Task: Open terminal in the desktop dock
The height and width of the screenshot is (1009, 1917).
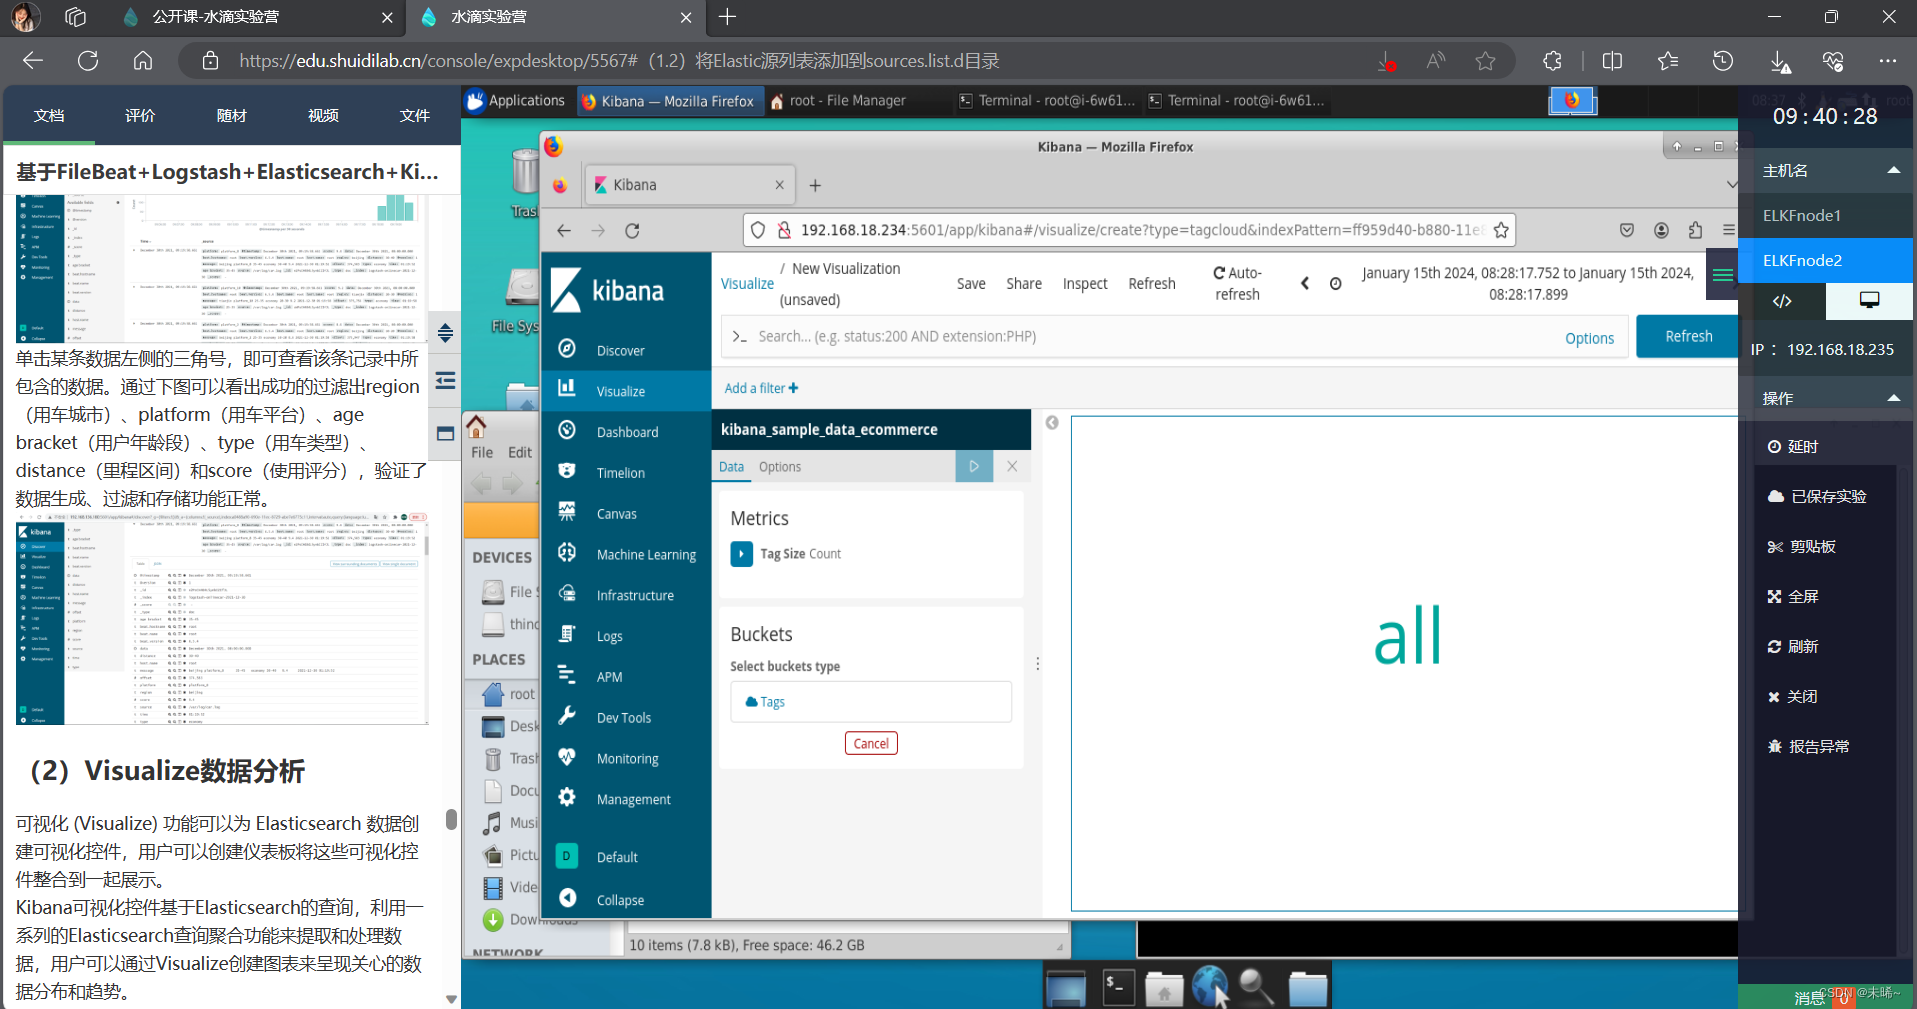Action: pyautogui.click(x=1117, y=987)
